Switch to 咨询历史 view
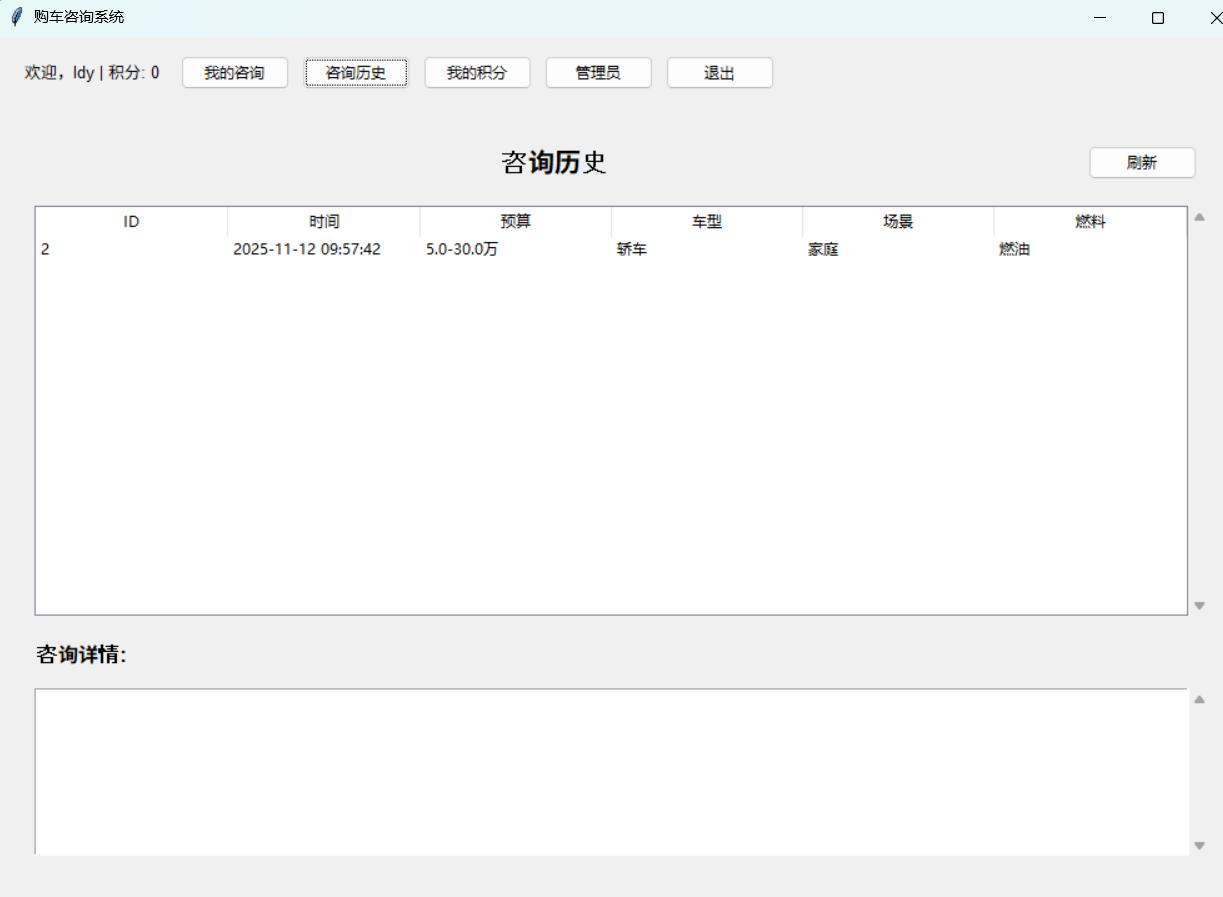 point(356,73)
